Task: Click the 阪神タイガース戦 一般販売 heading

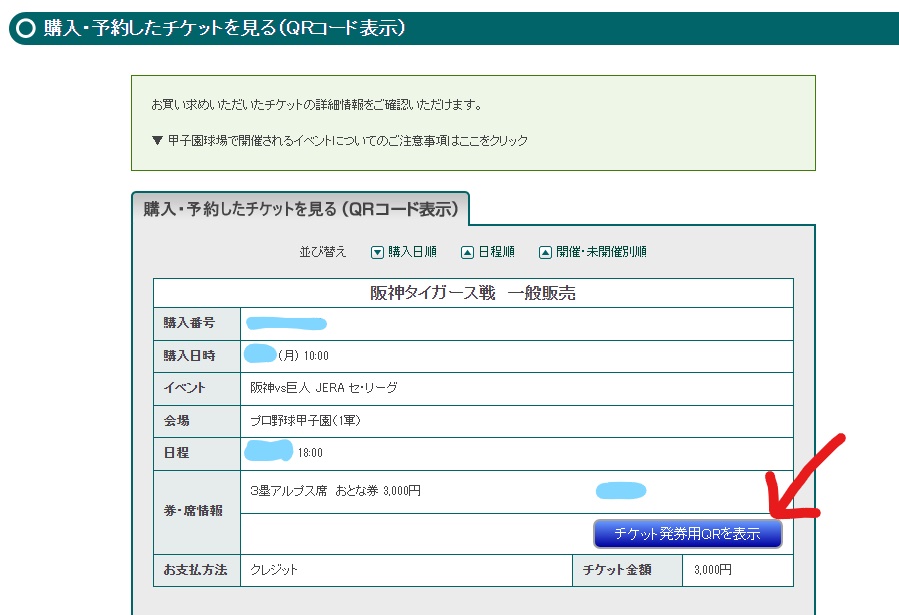Action: click(473, 293)
